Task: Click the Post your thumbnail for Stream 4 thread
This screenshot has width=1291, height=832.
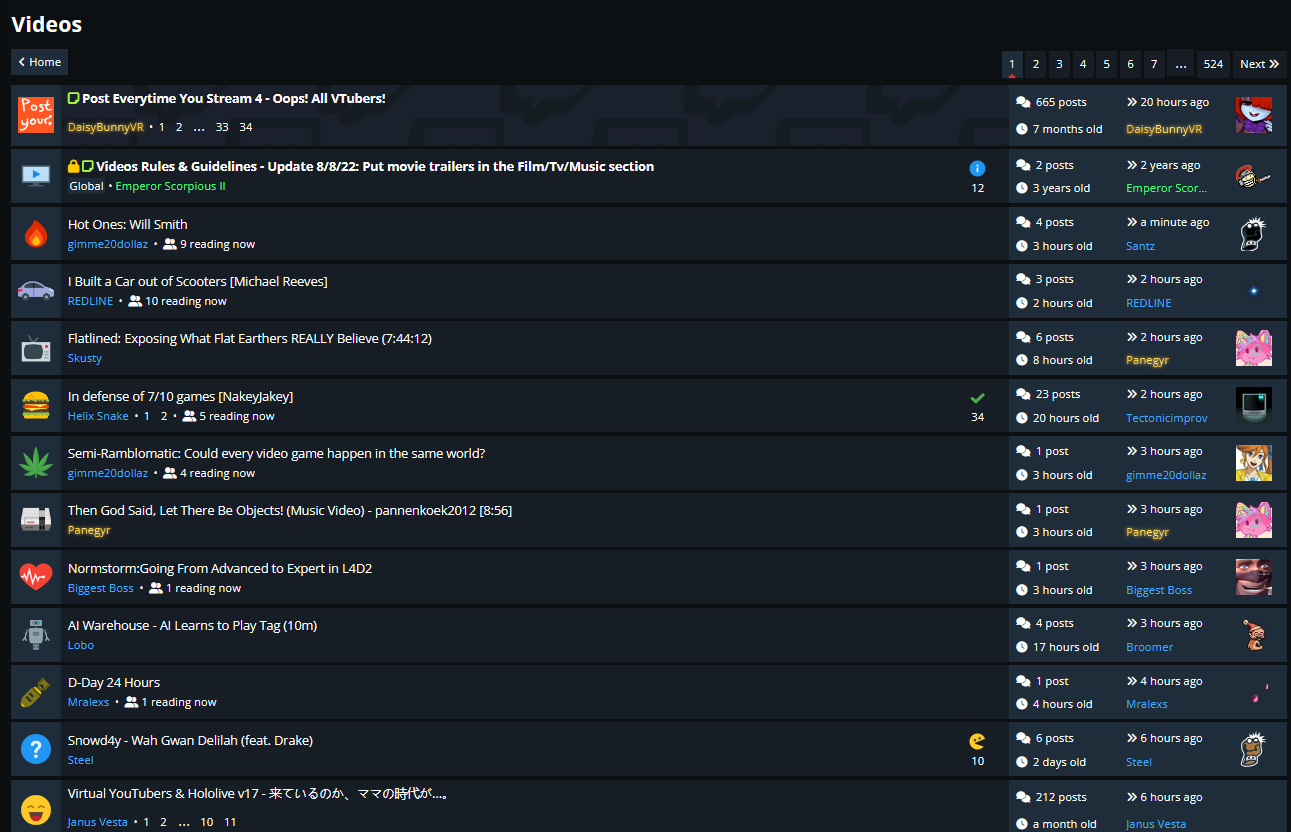Action: (x=36, y=115)
